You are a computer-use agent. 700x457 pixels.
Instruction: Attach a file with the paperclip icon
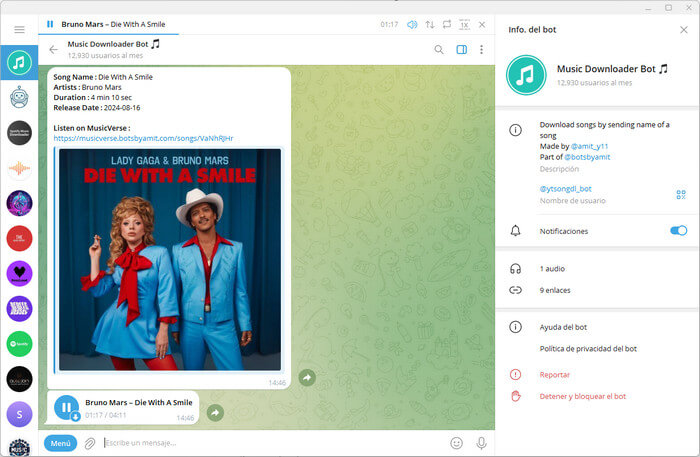(x=90, y=443)
